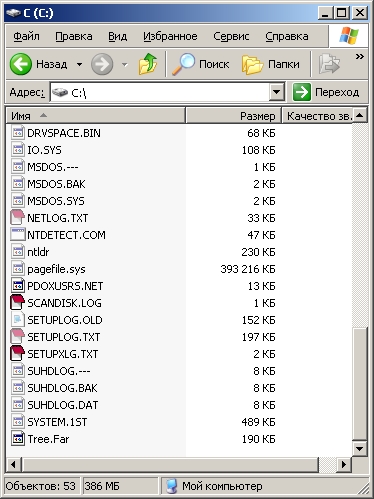Click the 108 КБ size value
This screenshot has height=499, width=374.
pyautogui.click(x=259, y=150)
